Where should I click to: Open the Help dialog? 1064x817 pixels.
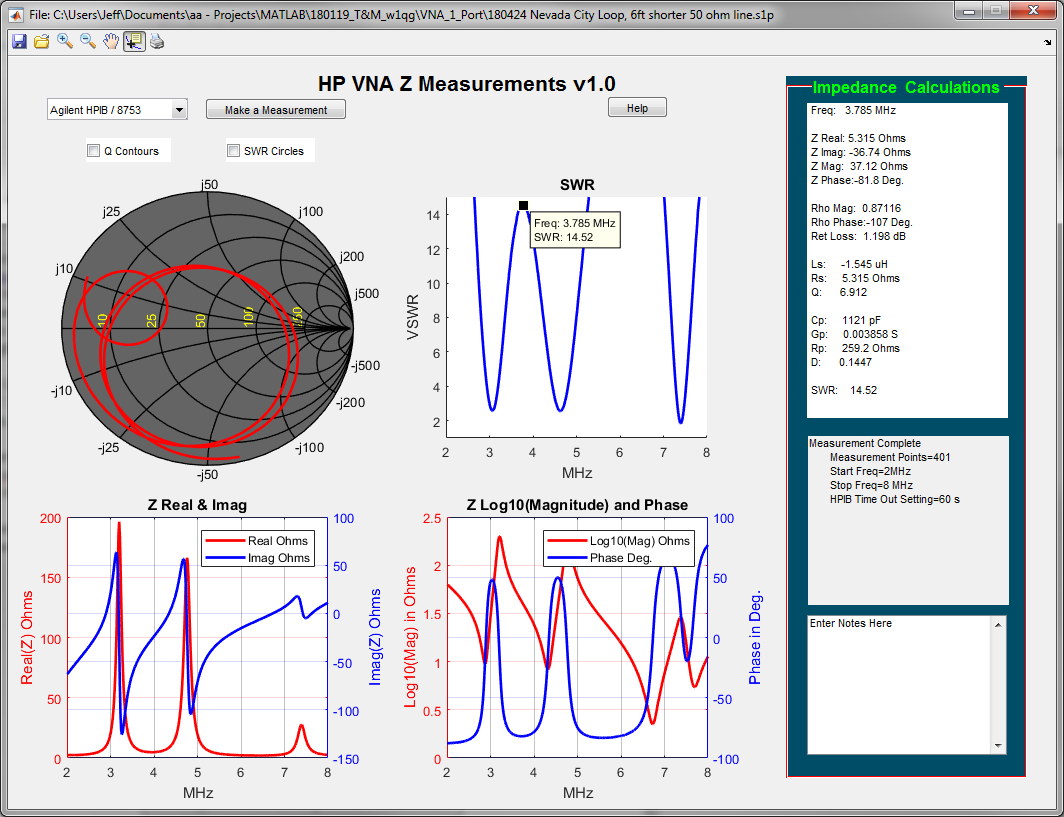coord(636,107)
